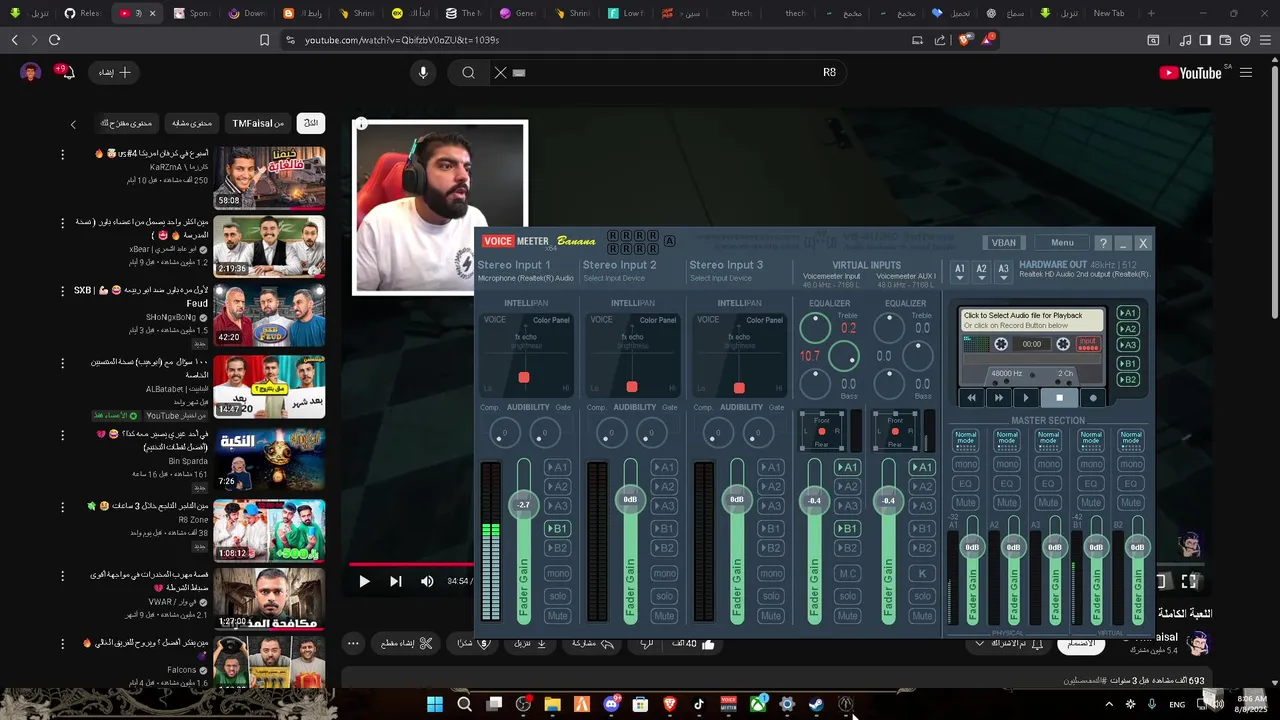Open File Explorer from the taskbar

[x=552, y=704]
